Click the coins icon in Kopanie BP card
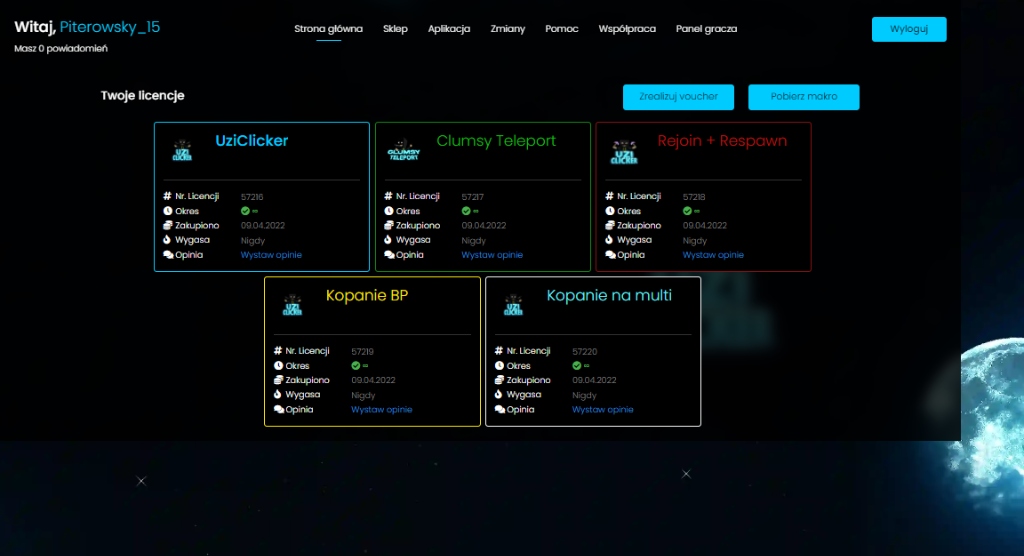Screen dimensions: 1024x556 coord(278,380)
